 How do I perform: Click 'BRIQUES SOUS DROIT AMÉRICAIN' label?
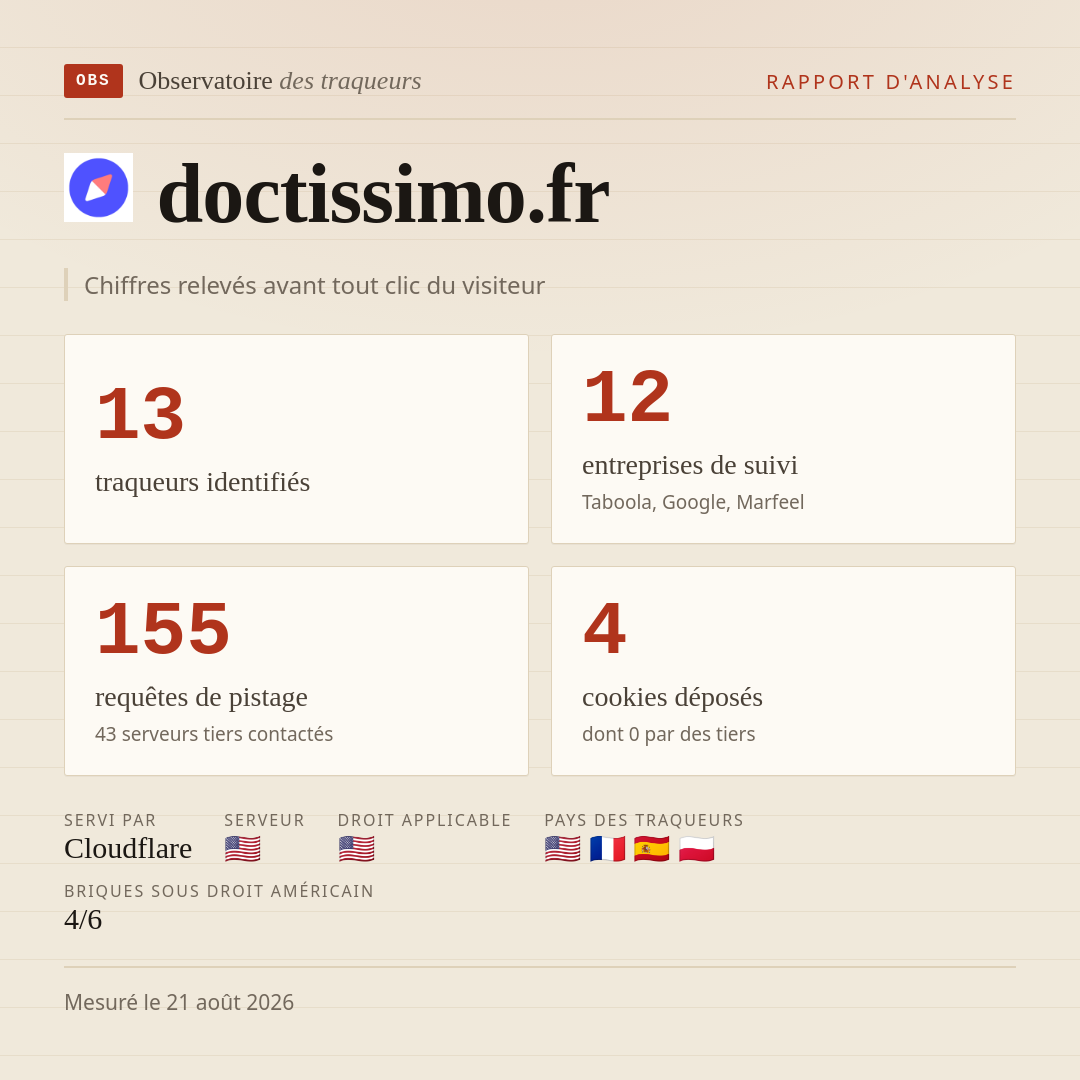pyautogui.click(x=219, y=891)
